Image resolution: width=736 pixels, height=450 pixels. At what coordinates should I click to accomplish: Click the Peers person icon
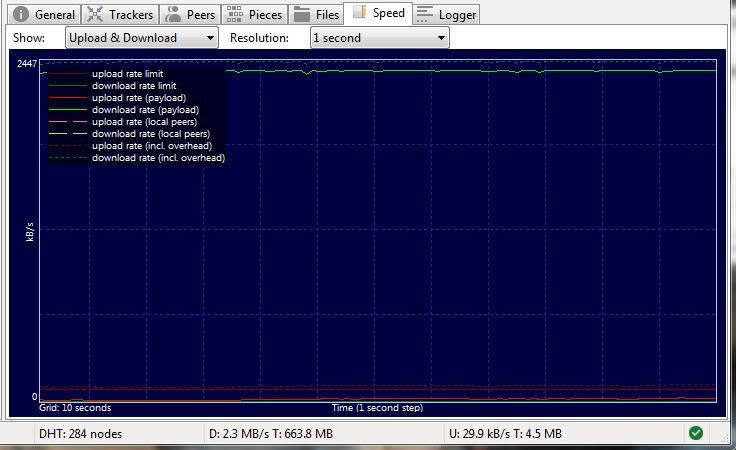(173, 14)
